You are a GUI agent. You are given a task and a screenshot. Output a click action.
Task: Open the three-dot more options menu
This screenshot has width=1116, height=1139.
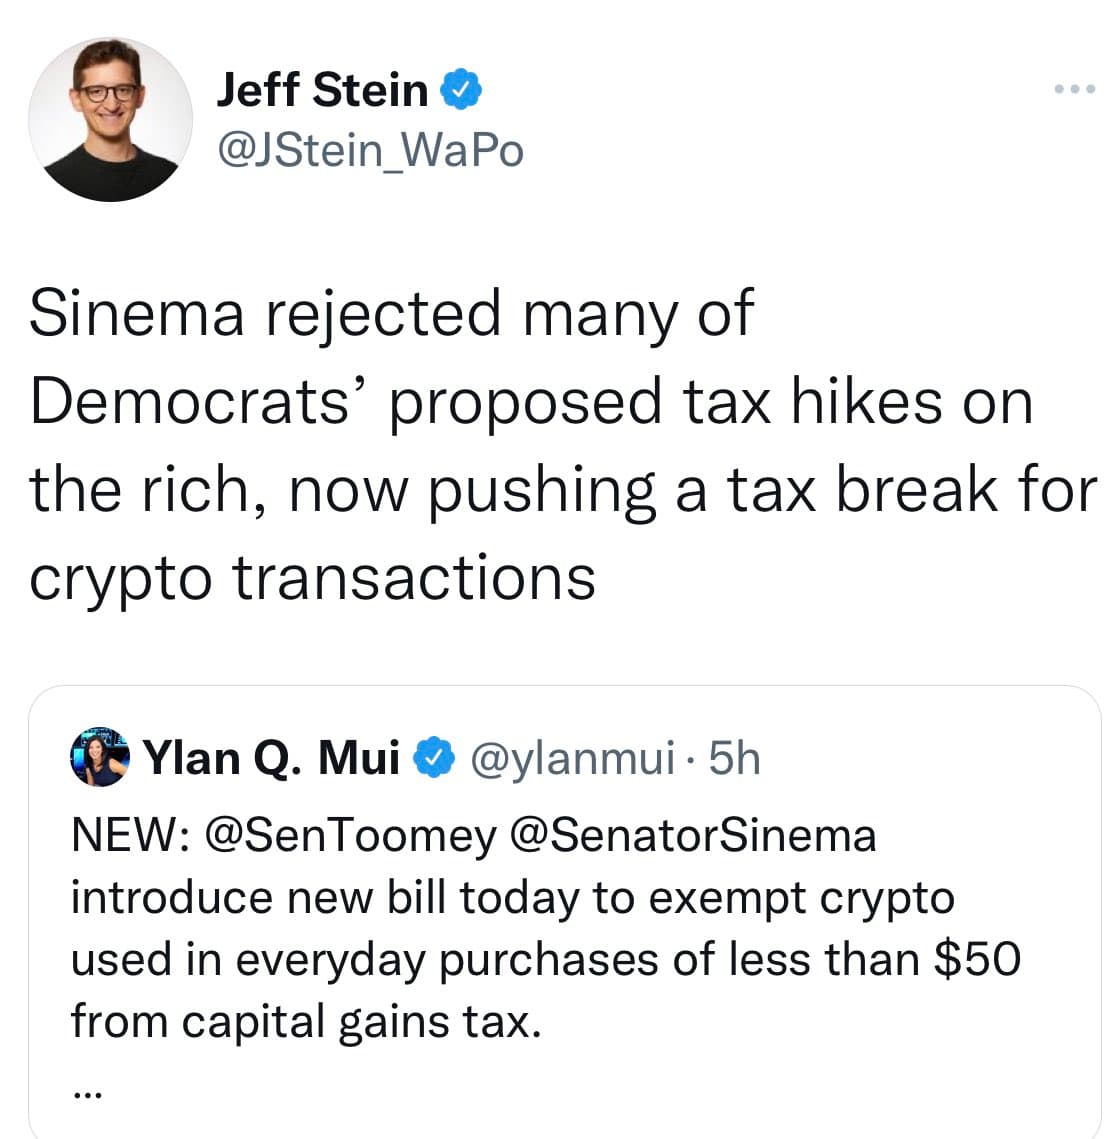1076,90
